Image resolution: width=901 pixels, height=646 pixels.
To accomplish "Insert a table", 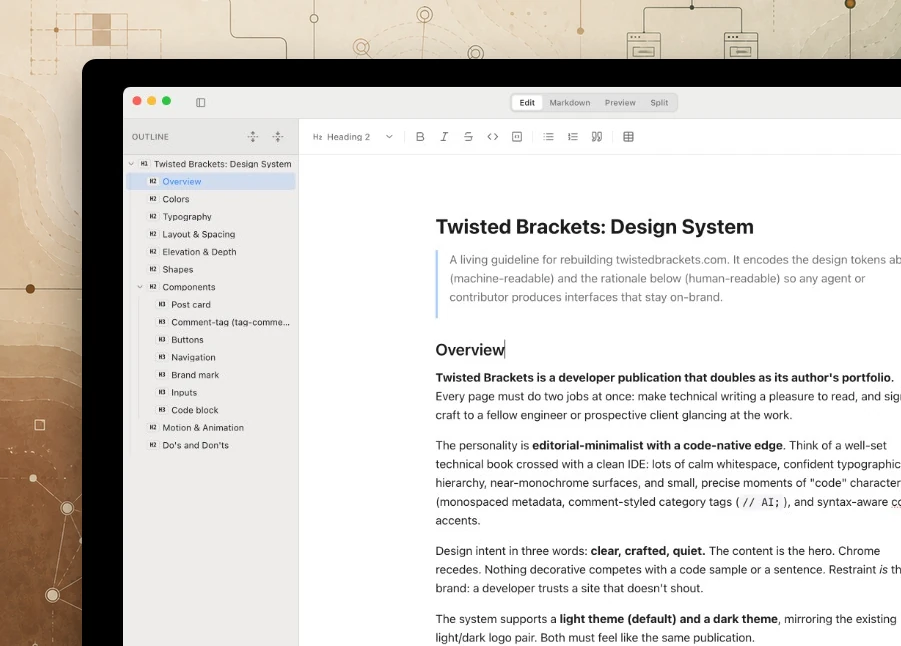I will coord(629,137).
